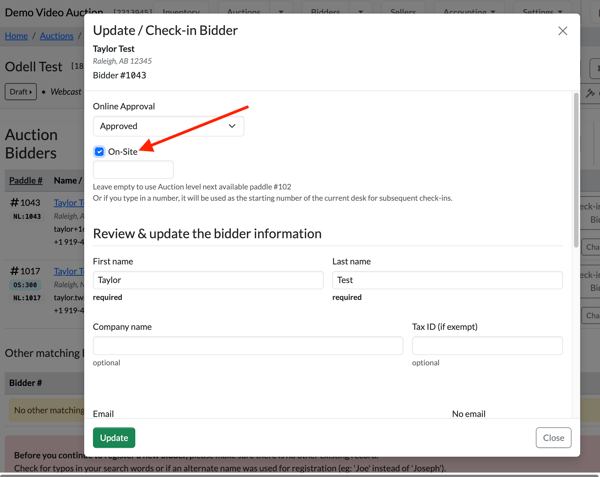Open the Online Approval dropdown
This screenshot has width=600, height=477.
coord(168,126)
